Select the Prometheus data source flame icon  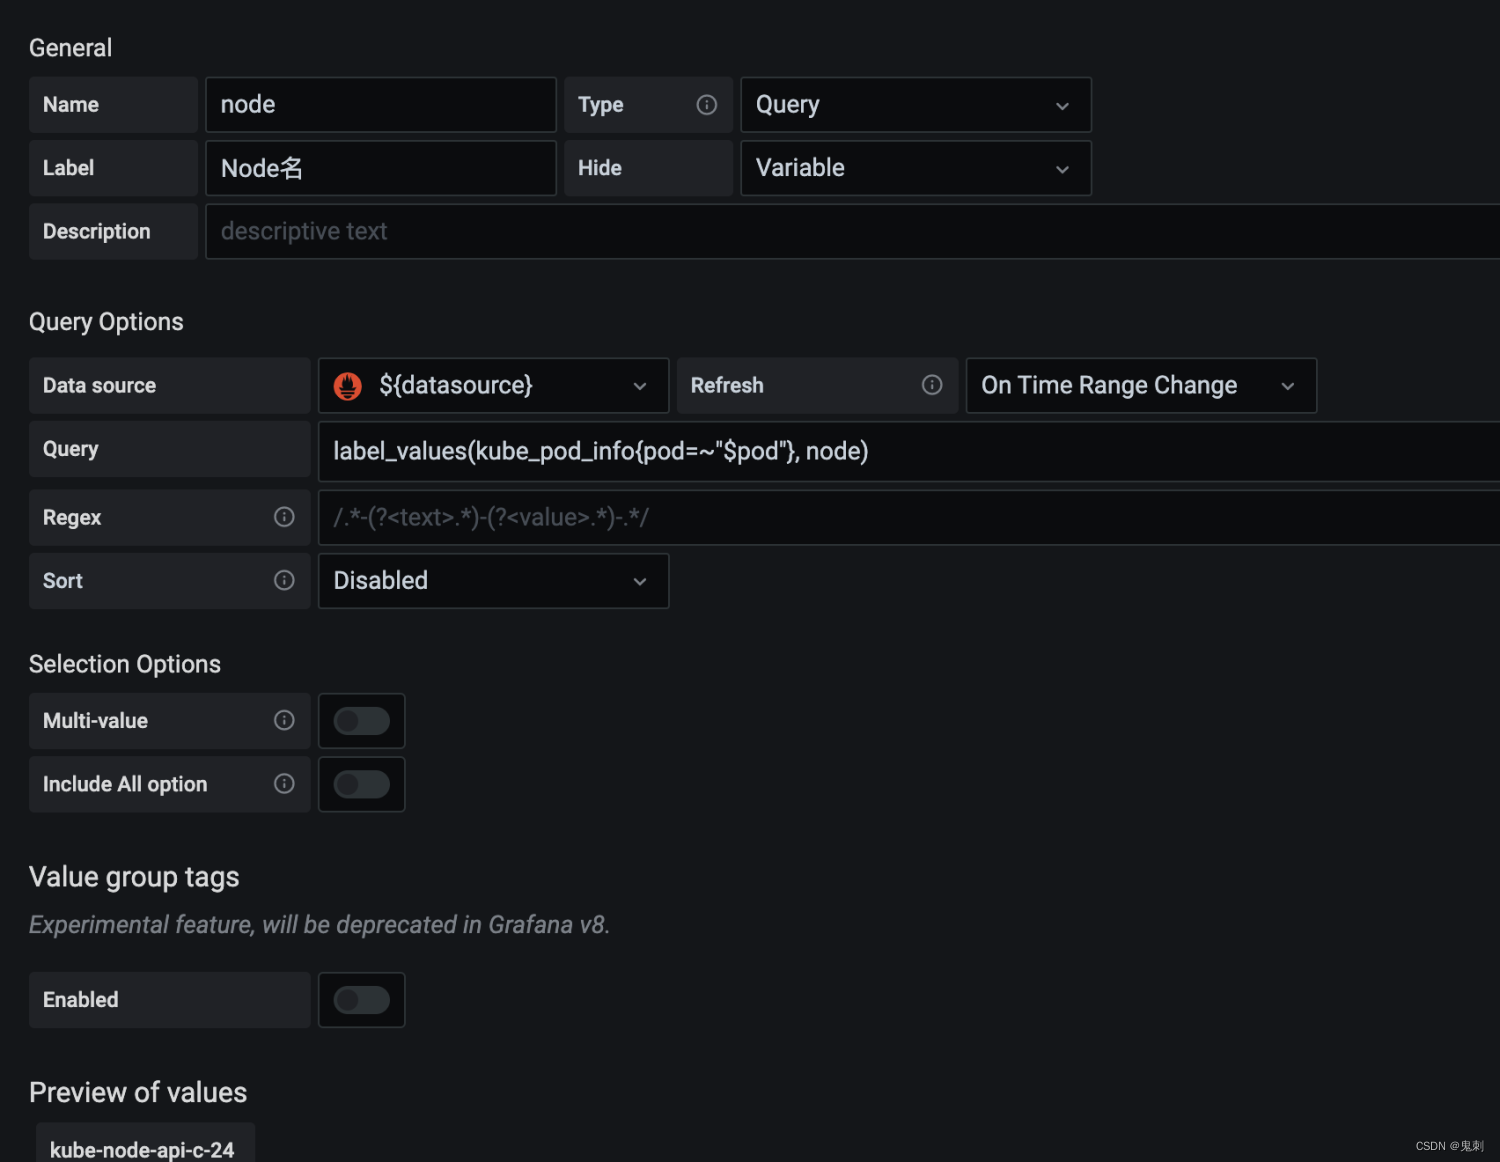(347, 385)
